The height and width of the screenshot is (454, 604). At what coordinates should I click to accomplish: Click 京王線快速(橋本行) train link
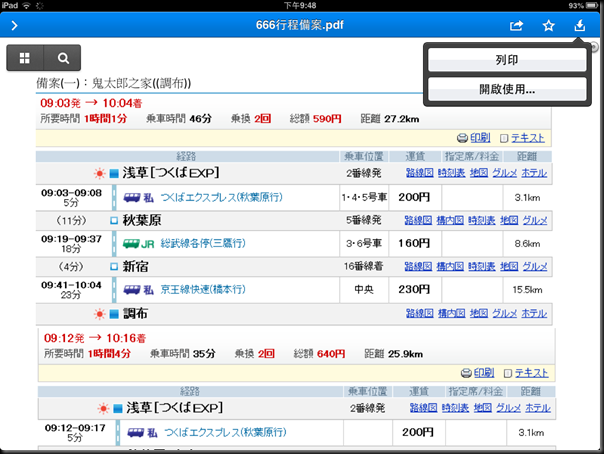[203, 290]
